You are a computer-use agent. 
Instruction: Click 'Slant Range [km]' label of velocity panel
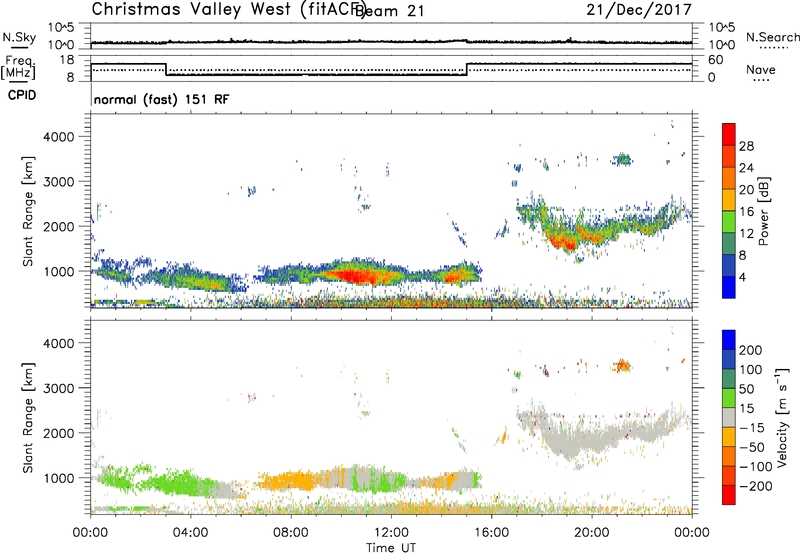coord(28,418)
